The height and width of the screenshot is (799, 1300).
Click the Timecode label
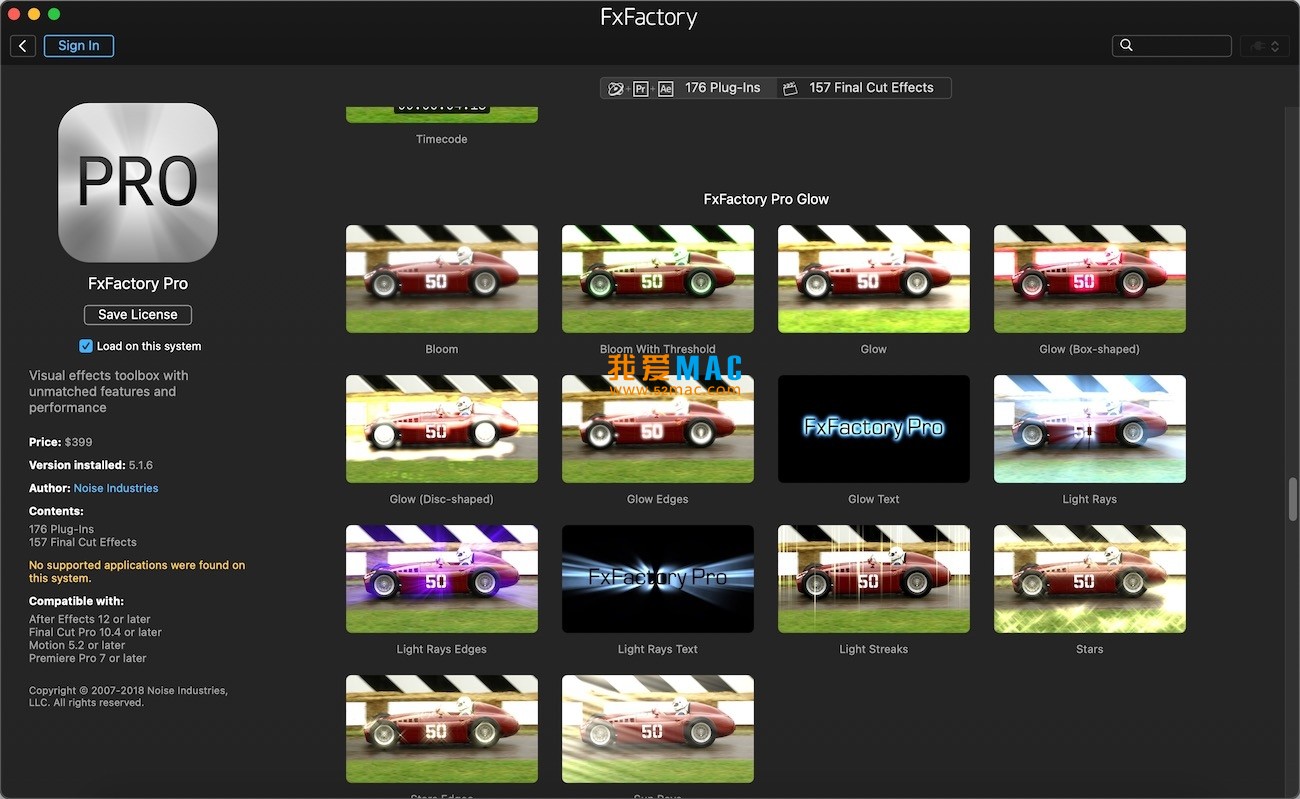tap(442, 139)
